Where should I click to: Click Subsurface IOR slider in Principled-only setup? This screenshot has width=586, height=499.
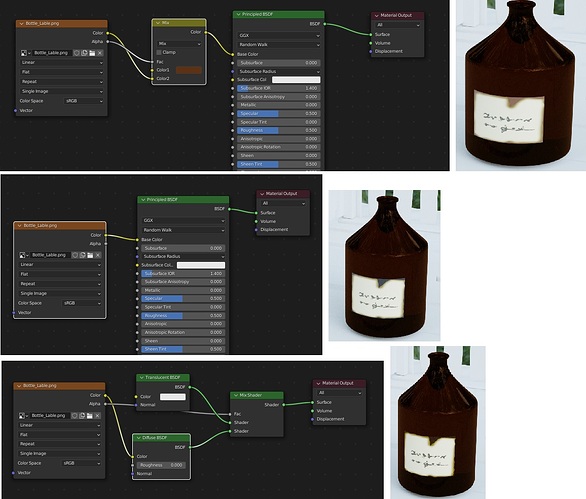(183, 273)
